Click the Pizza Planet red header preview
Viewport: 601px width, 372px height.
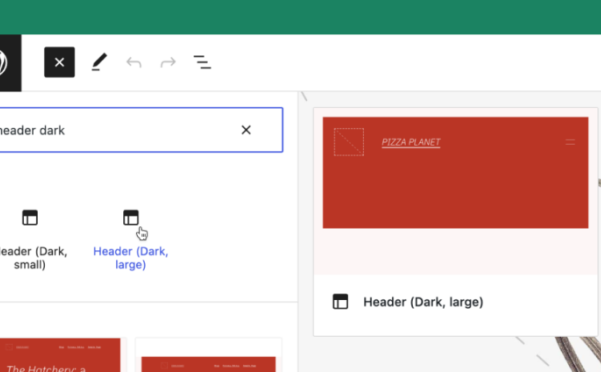[x=455, y=173]
